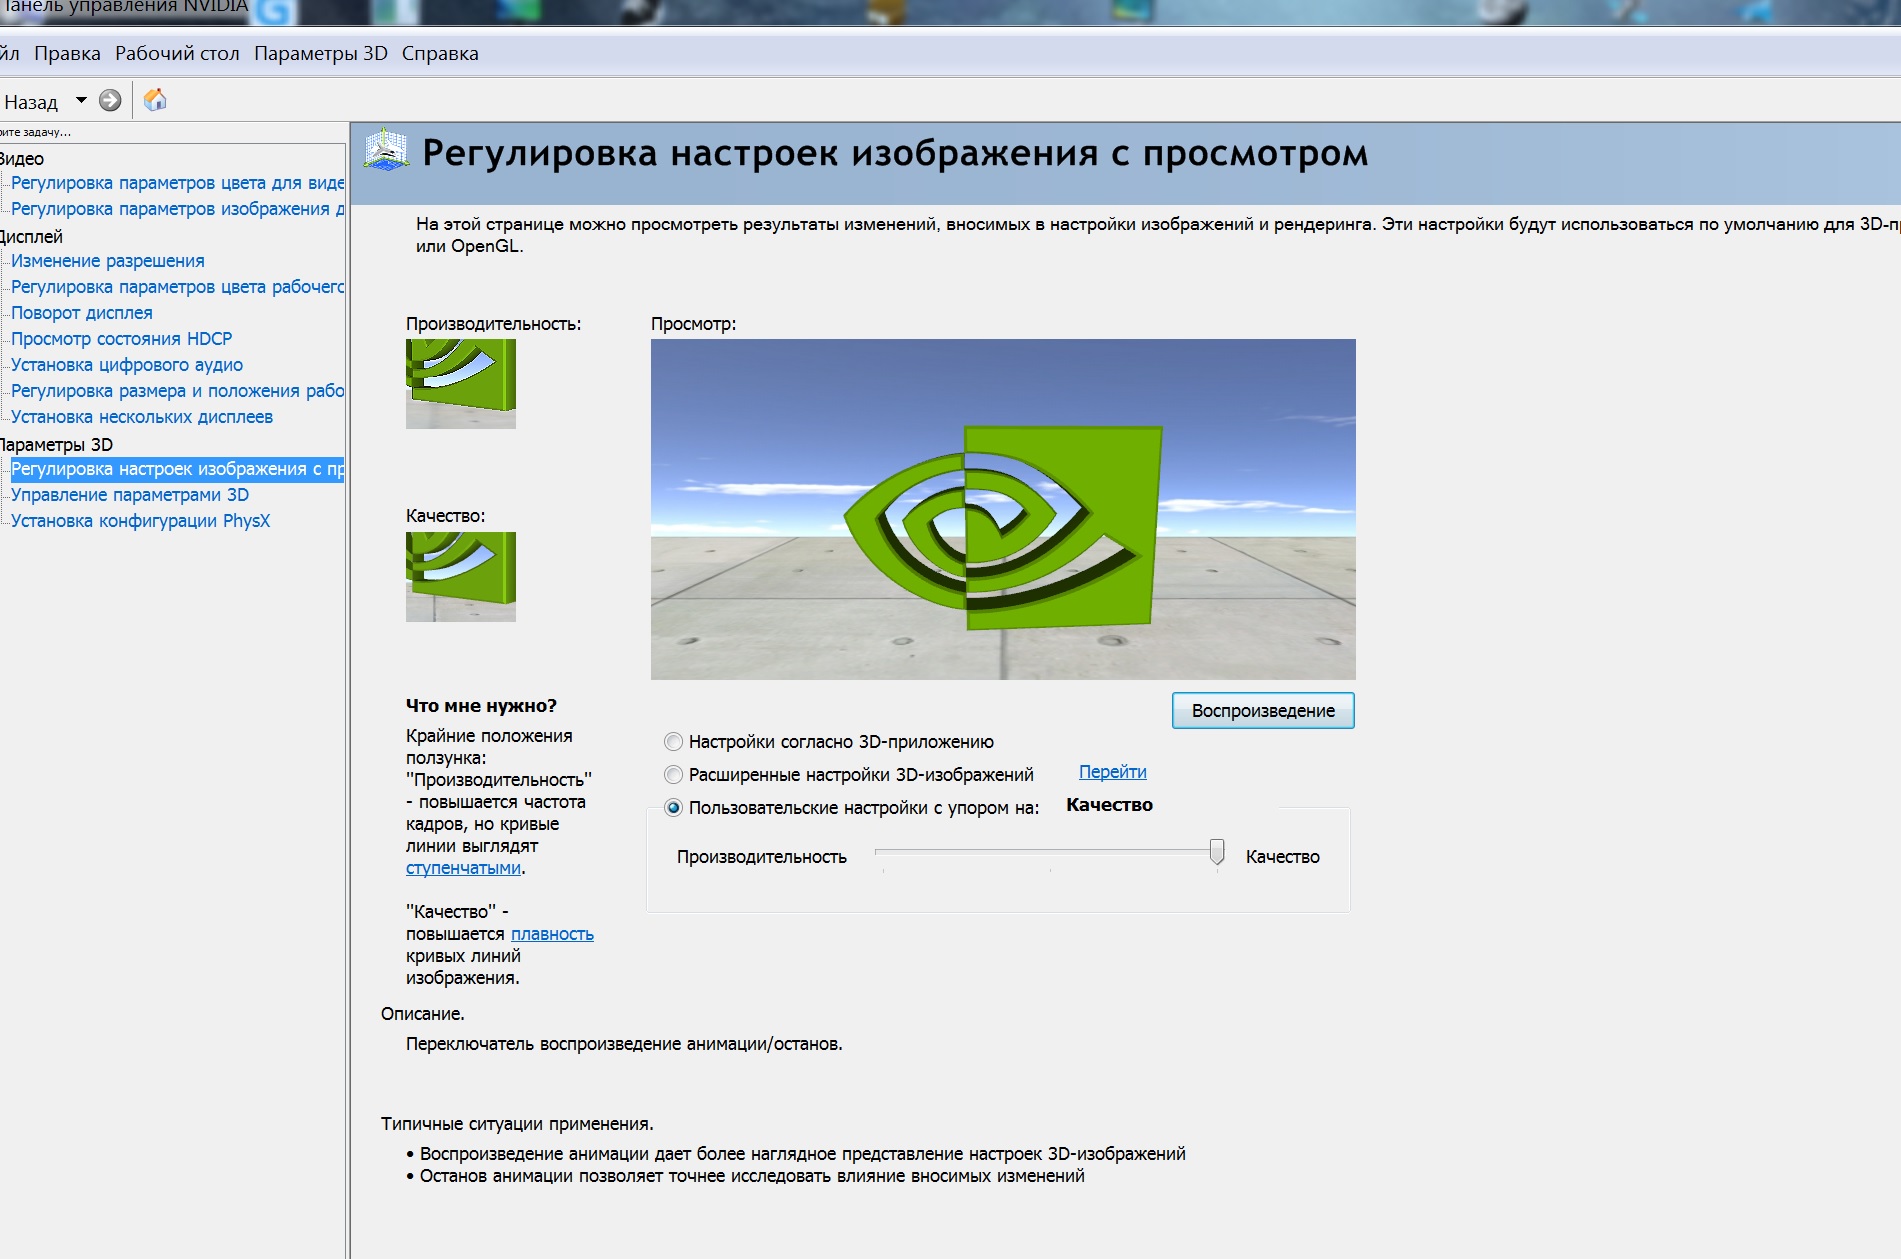Open Просмотр состояния HDCP task
Screen dimensions: 1901x1259
pyautogui.click(x=122, y=339)
